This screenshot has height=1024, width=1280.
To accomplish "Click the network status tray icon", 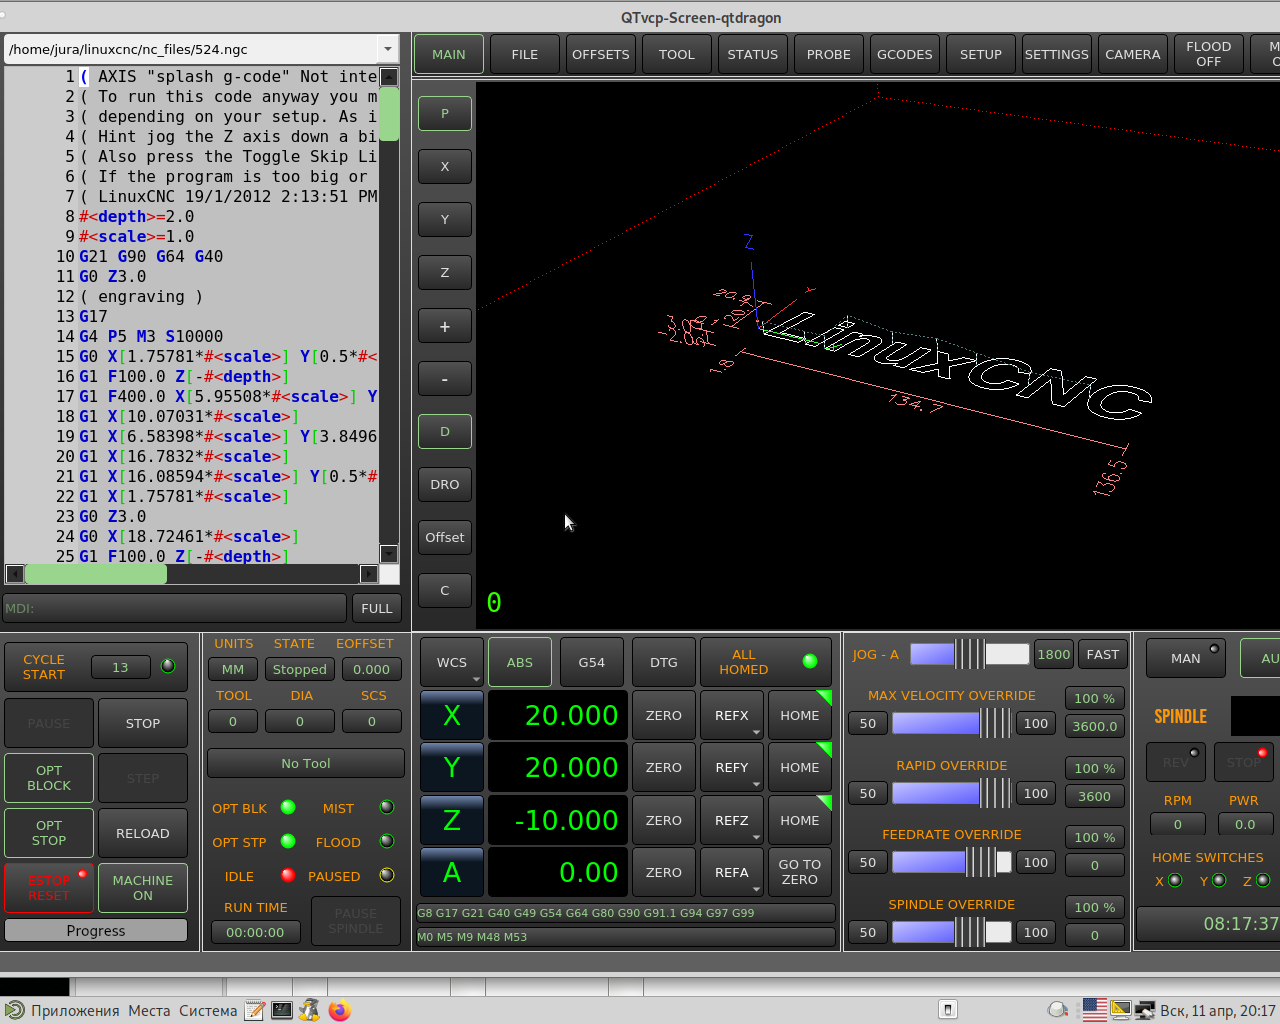I will [x=1144, y=1010].
